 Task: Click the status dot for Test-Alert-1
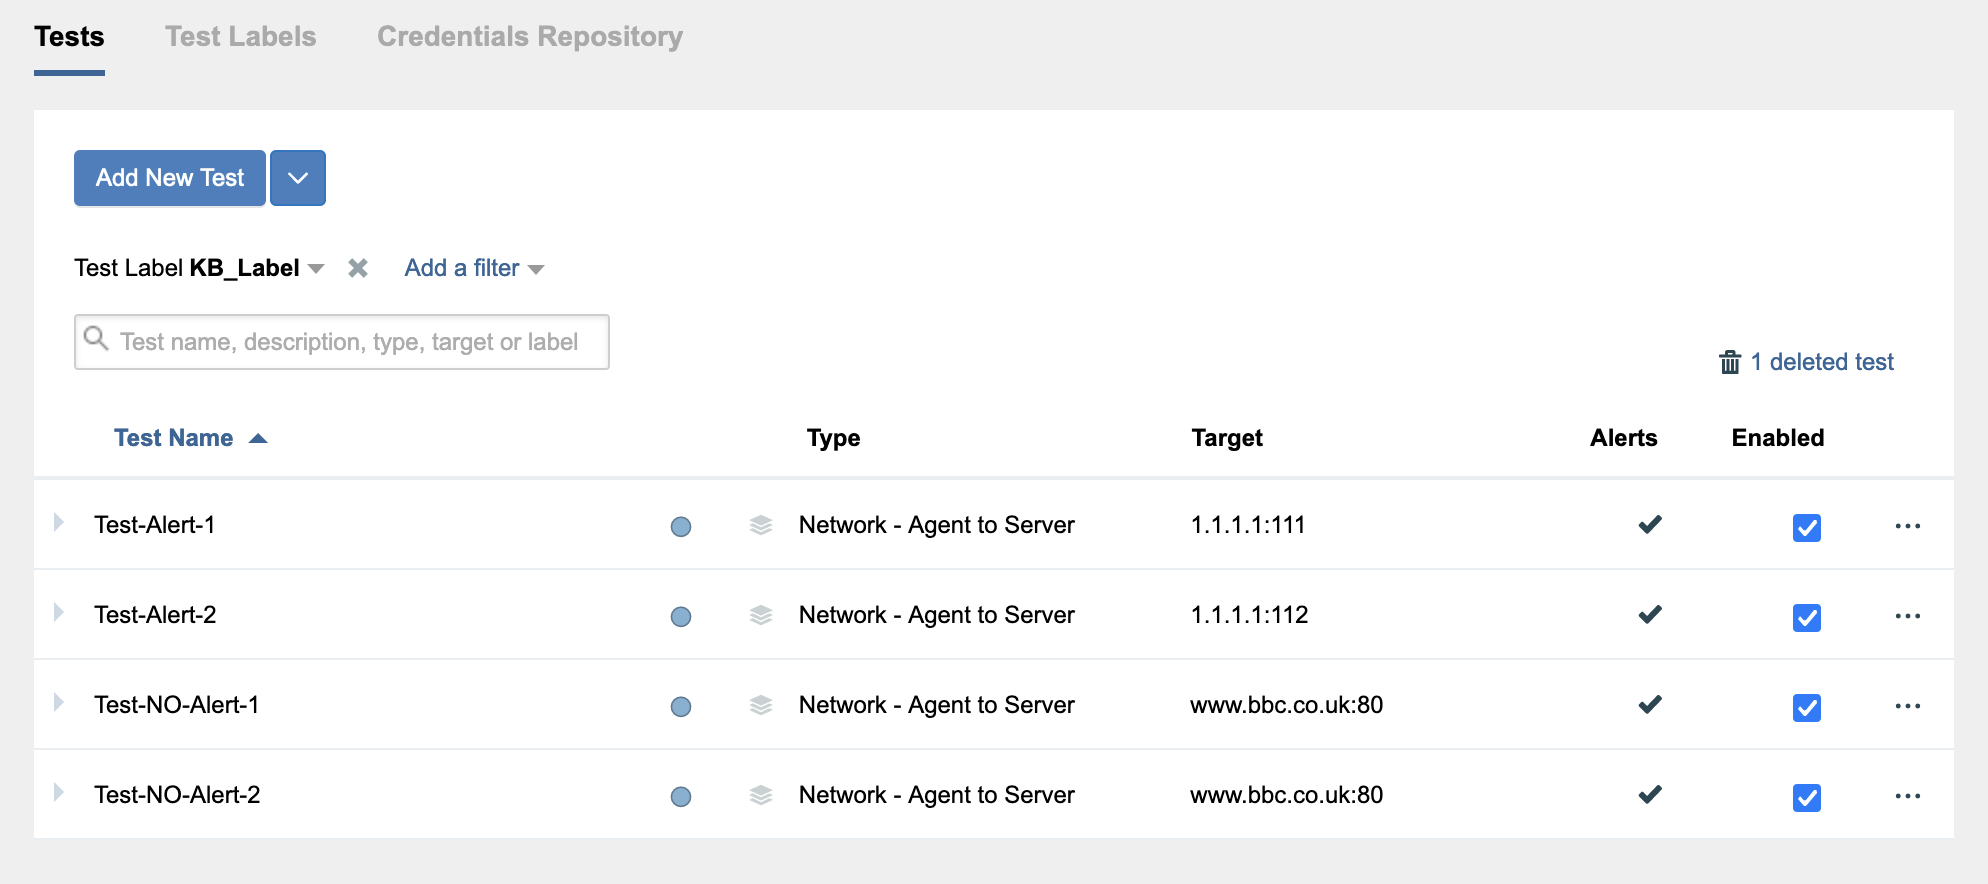[x=681, y=526]
